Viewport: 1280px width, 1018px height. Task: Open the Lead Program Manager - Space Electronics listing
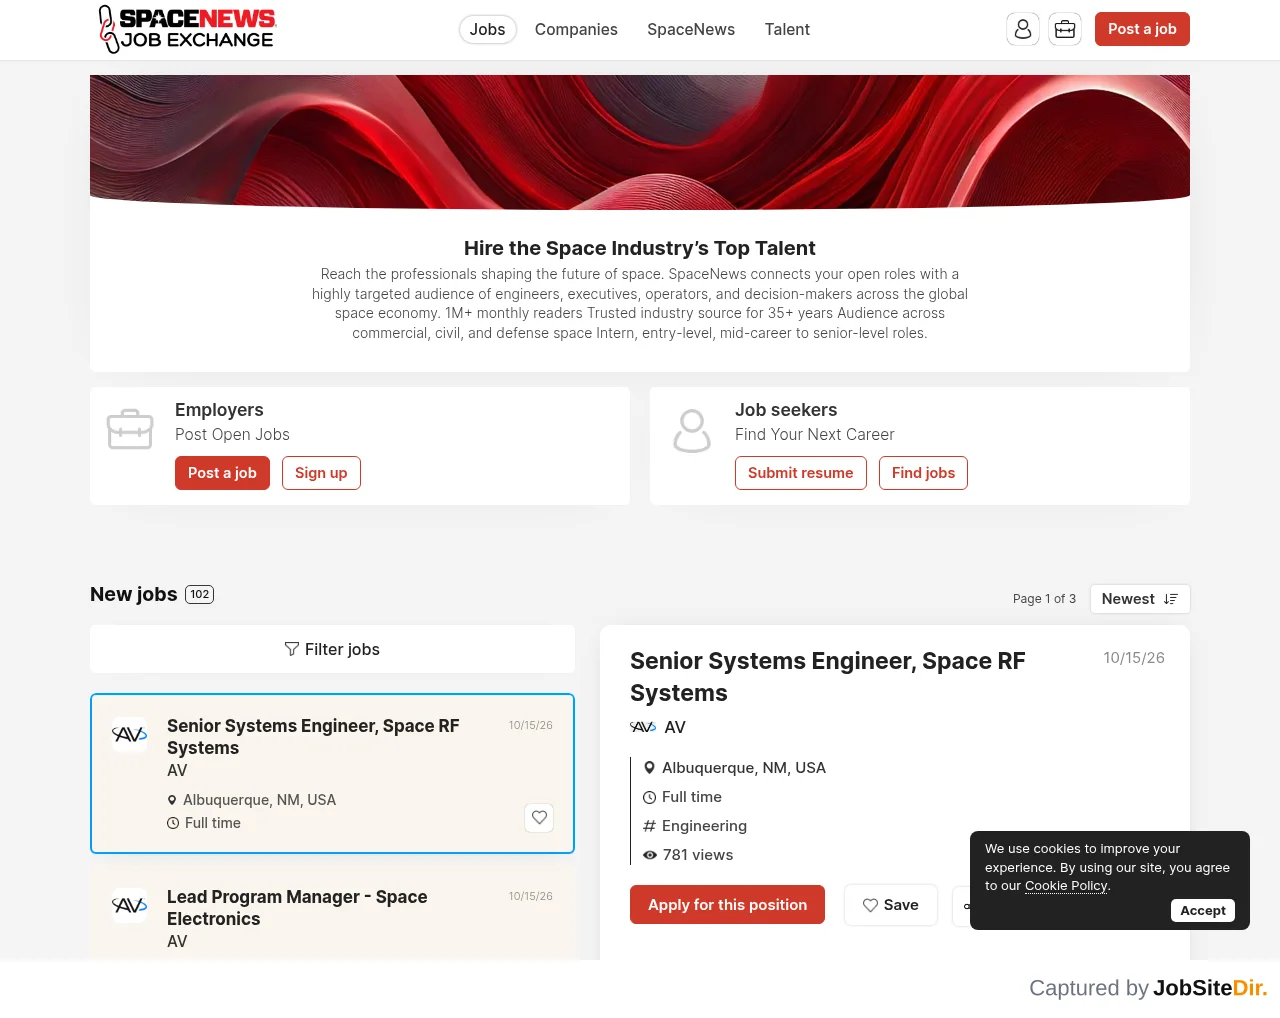tap(297, 908)
